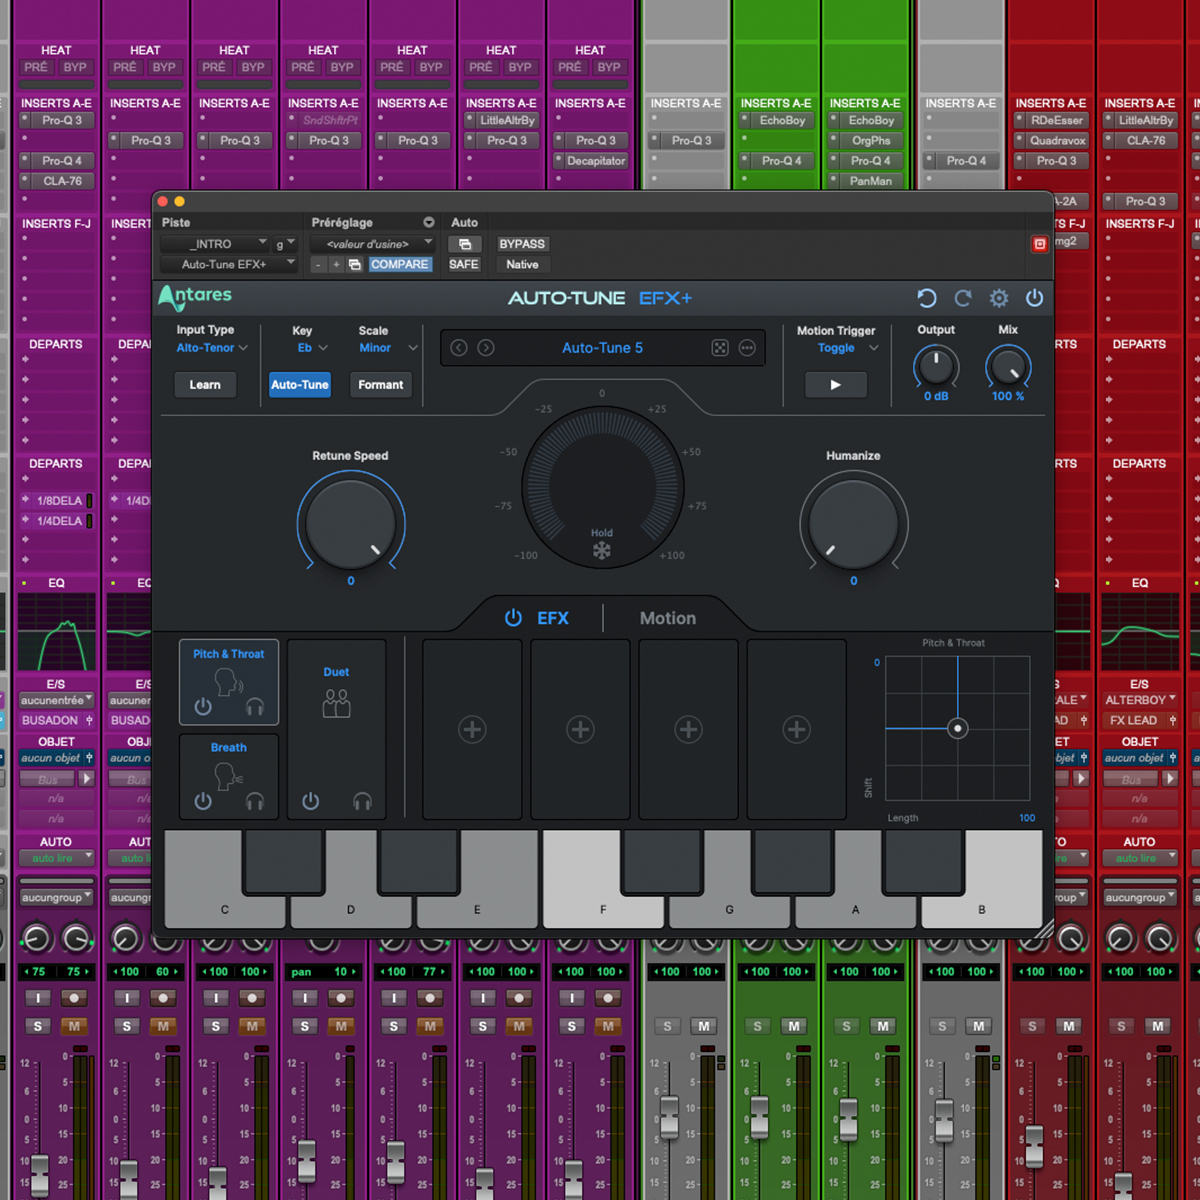This screenshot has height=1200, width=1200.
Task: Open Motion Trigger Toggle dropdown
Action: (x=848, y=348)
